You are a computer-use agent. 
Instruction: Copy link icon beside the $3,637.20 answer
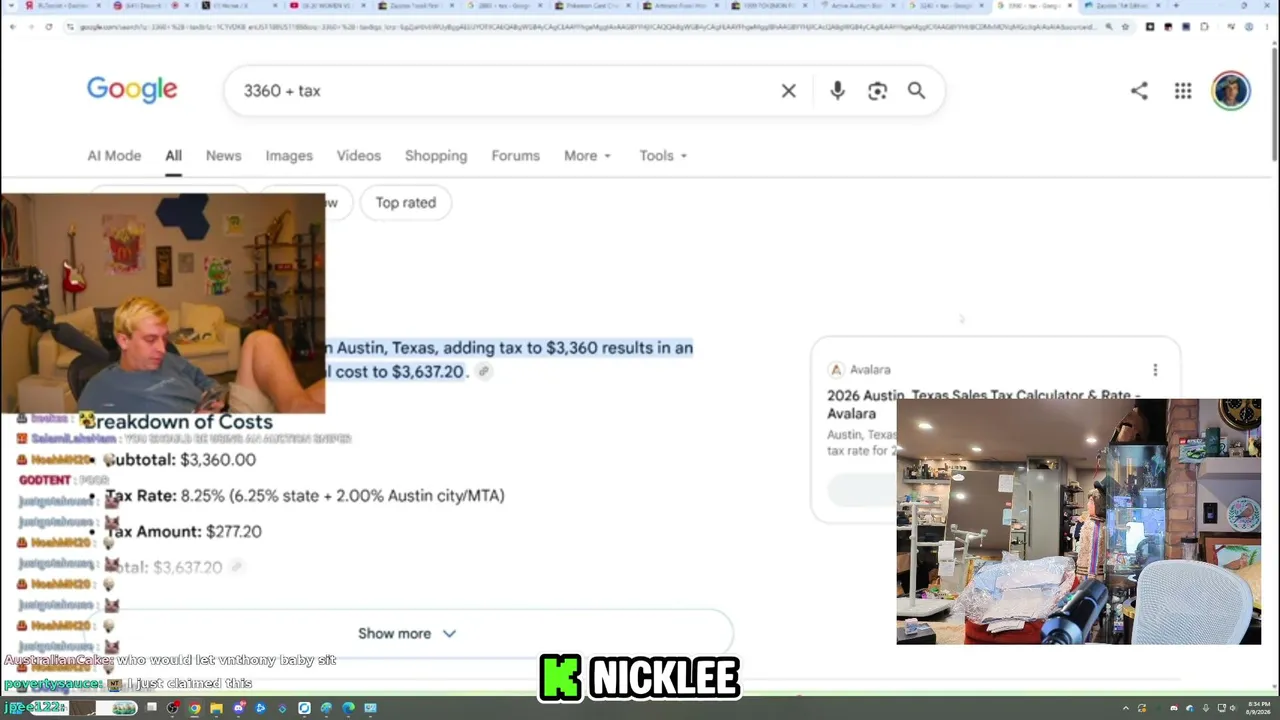(x=484, y=372)
